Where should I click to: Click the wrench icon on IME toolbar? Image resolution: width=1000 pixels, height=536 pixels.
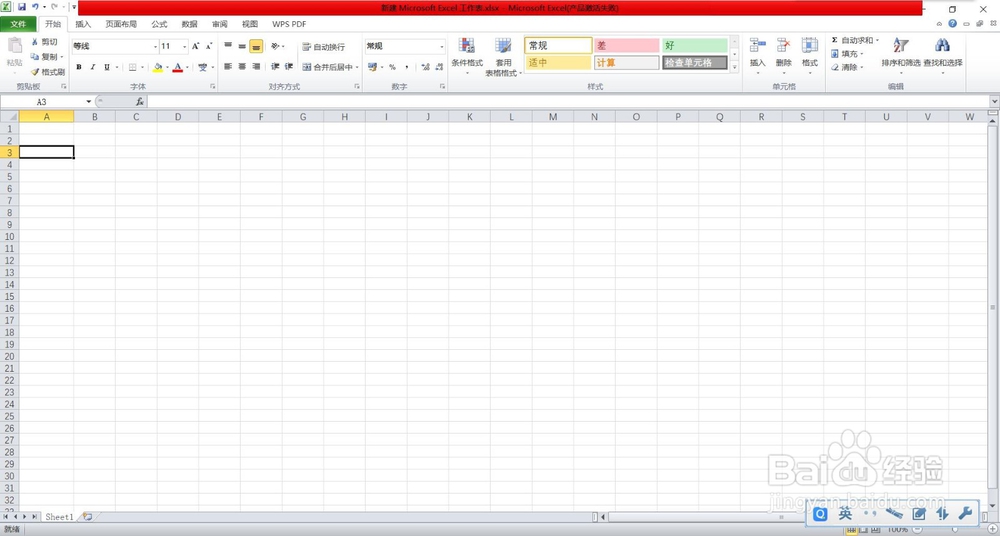(x=964, y=514)
